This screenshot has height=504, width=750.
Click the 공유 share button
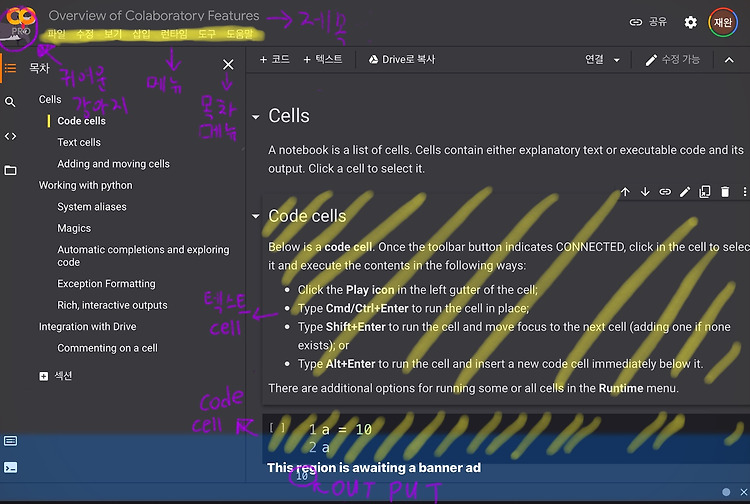pyautogui.click(x=648, y=22)
